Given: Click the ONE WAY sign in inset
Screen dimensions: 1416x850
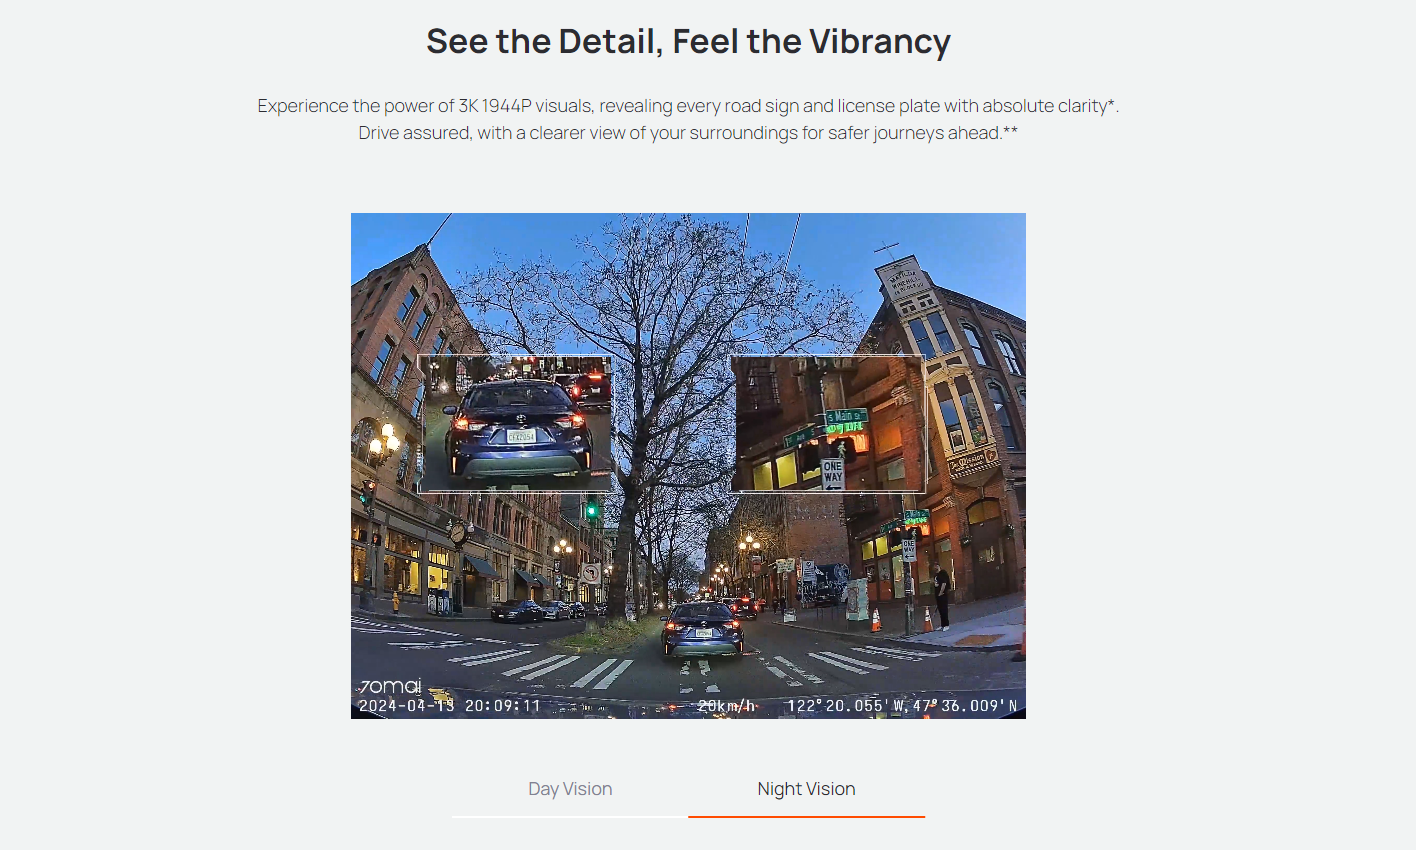Looking at the screenshot, I should pyautogui.click(x=833, y=473).
